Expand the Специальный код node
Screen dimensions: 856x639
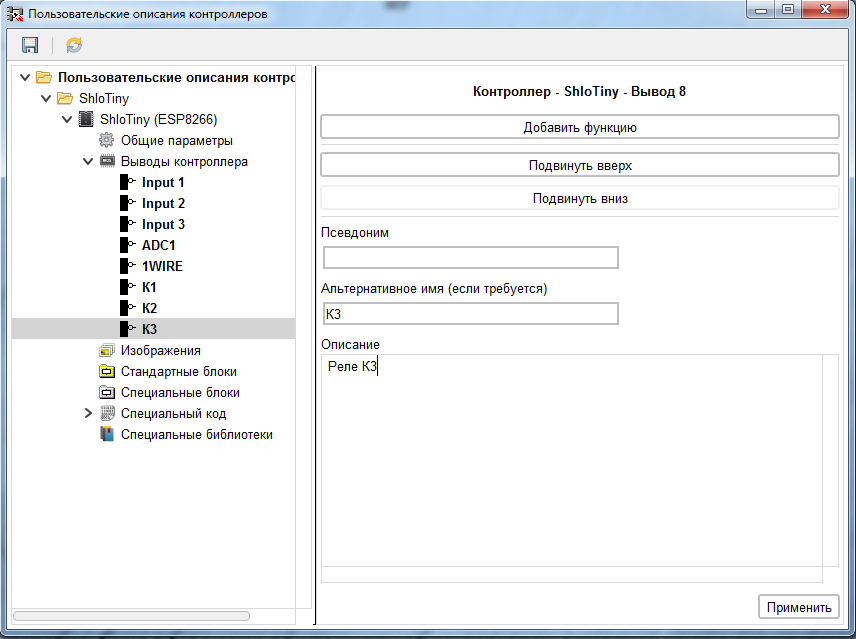(88, 414)
